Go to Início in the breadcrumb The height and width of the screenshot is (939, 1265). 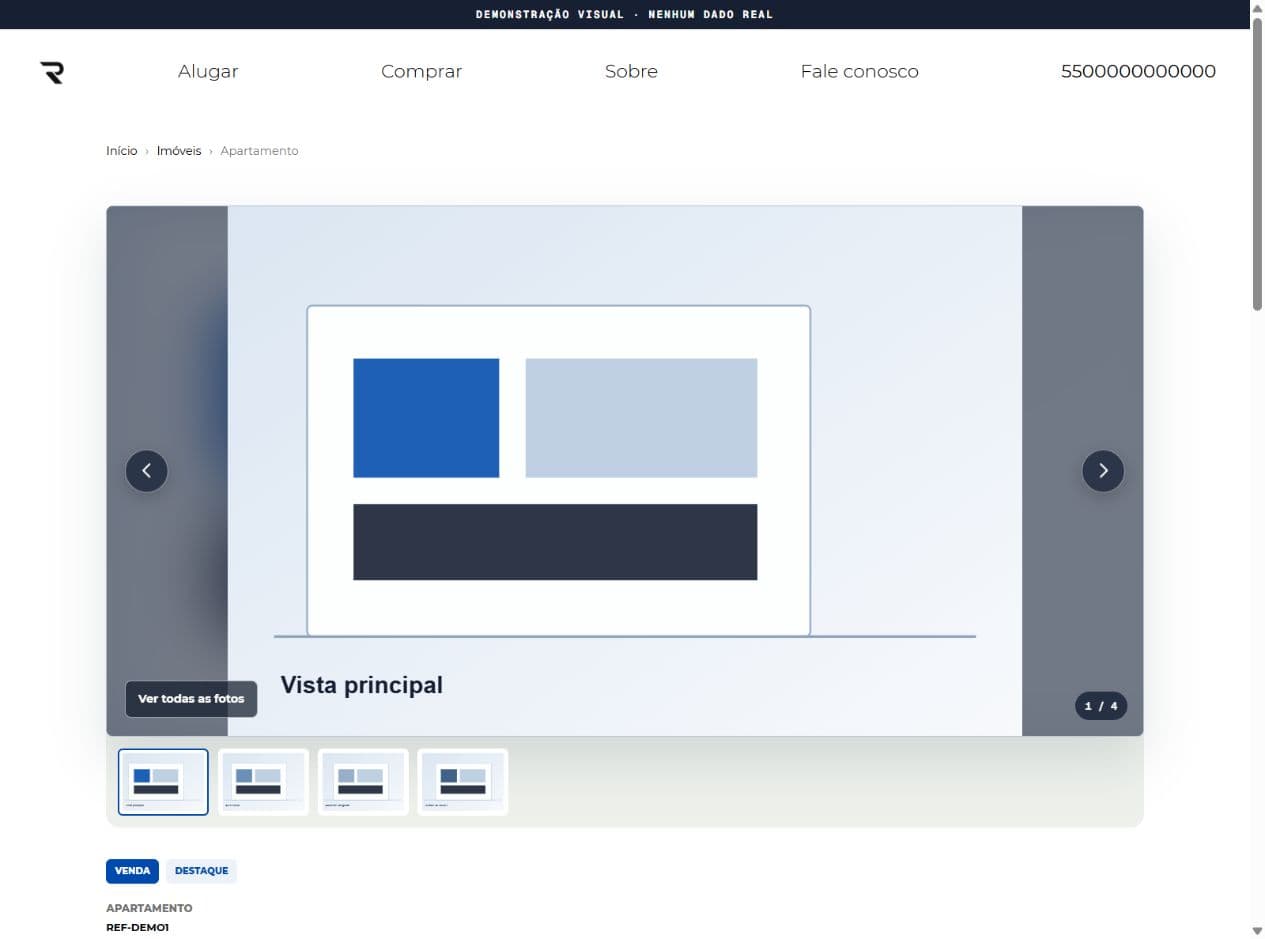tap(122, 151)
